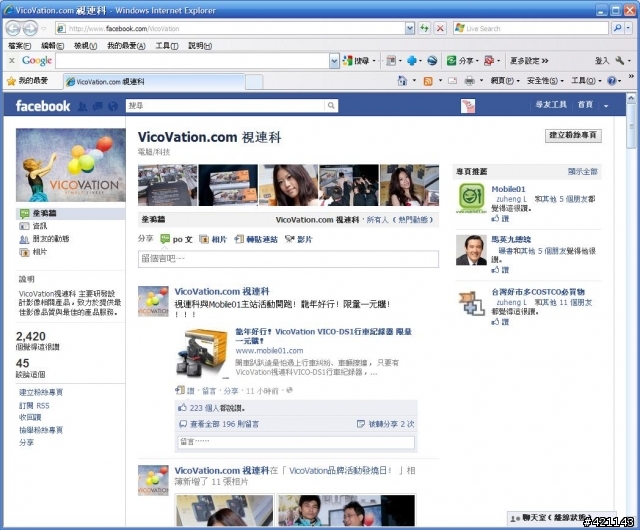Select the VicoVation.com 視連科 browser tab
This screenshot has height=530, width=640.
click(154, 81)
